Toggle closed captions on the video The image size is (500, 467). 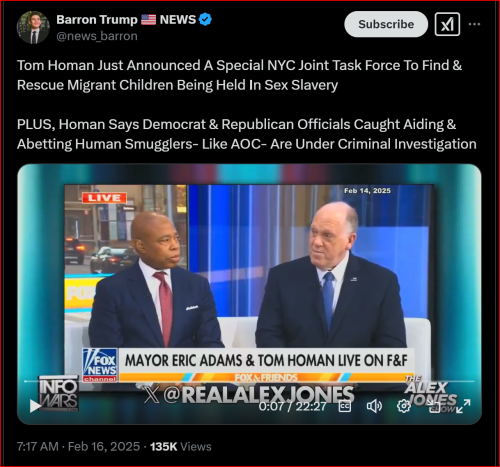[345, 406]
